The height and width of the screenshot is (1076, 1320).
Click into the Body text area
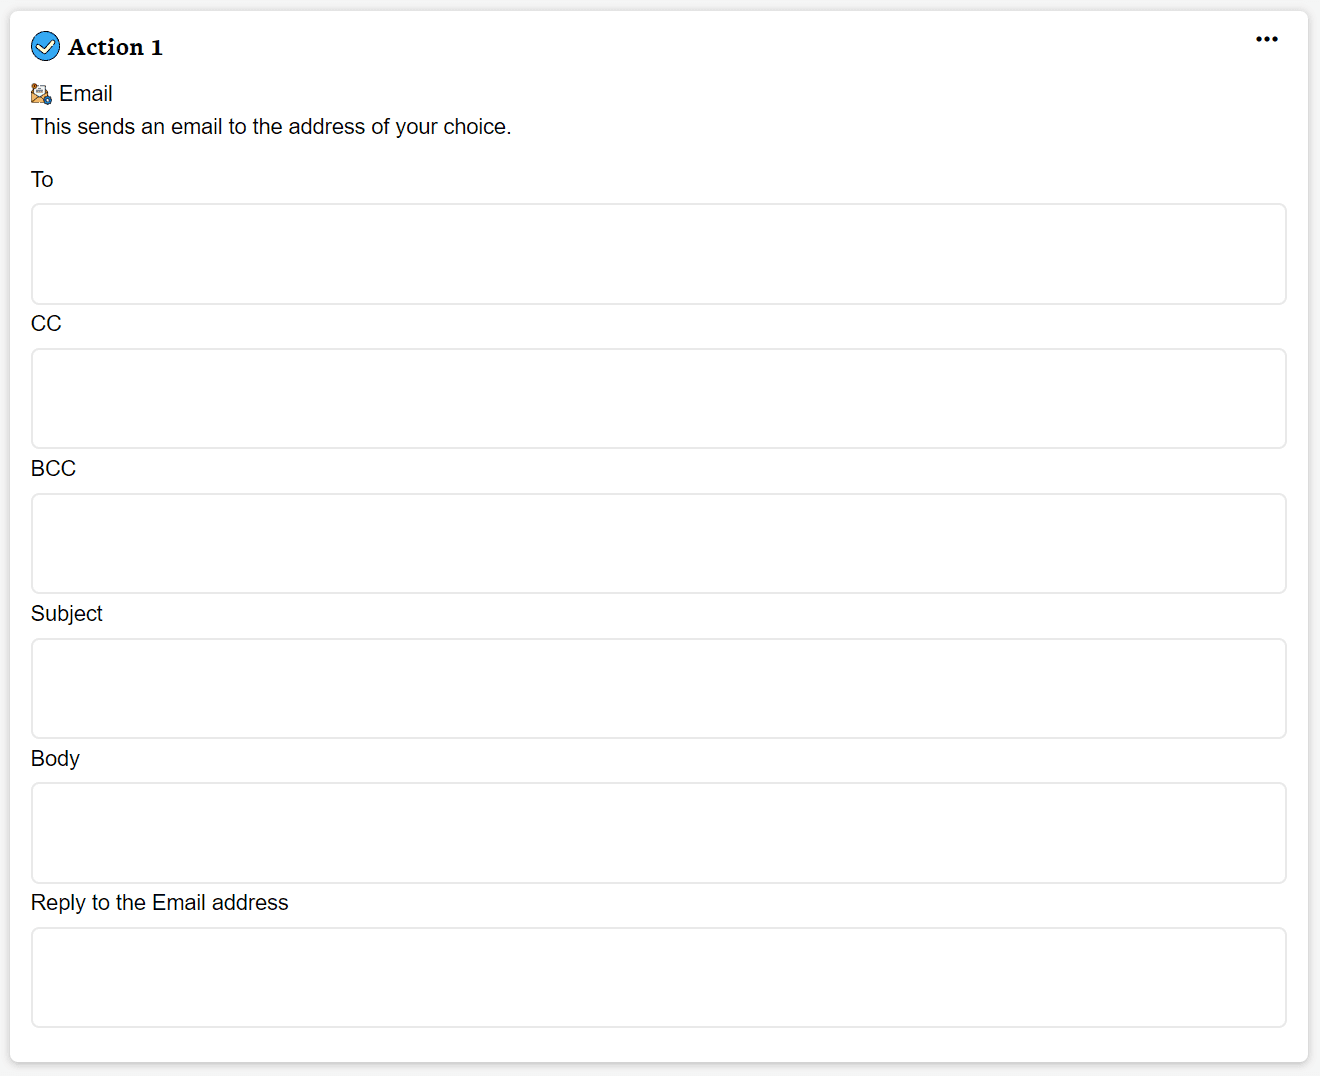[658, 833]
